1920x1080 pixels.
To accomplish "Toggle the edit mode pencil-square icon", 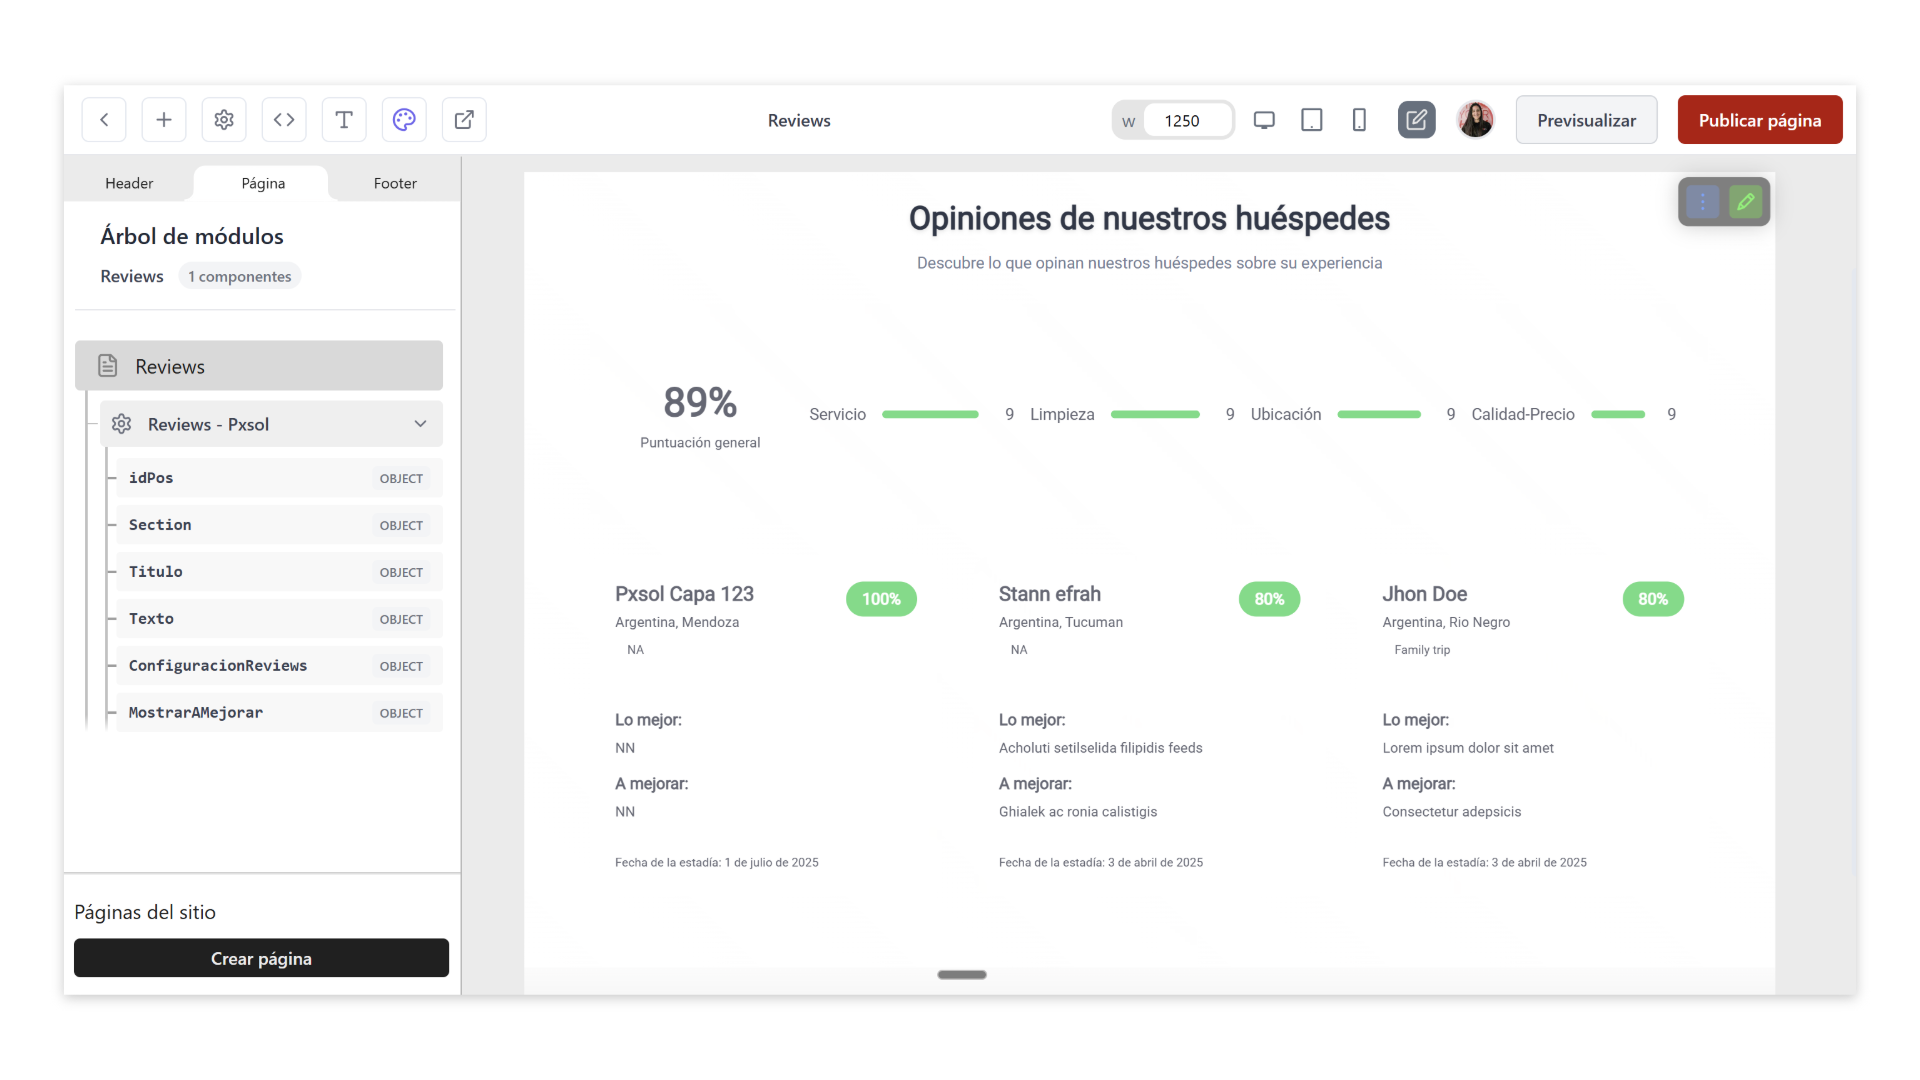I will point(1416,120).
